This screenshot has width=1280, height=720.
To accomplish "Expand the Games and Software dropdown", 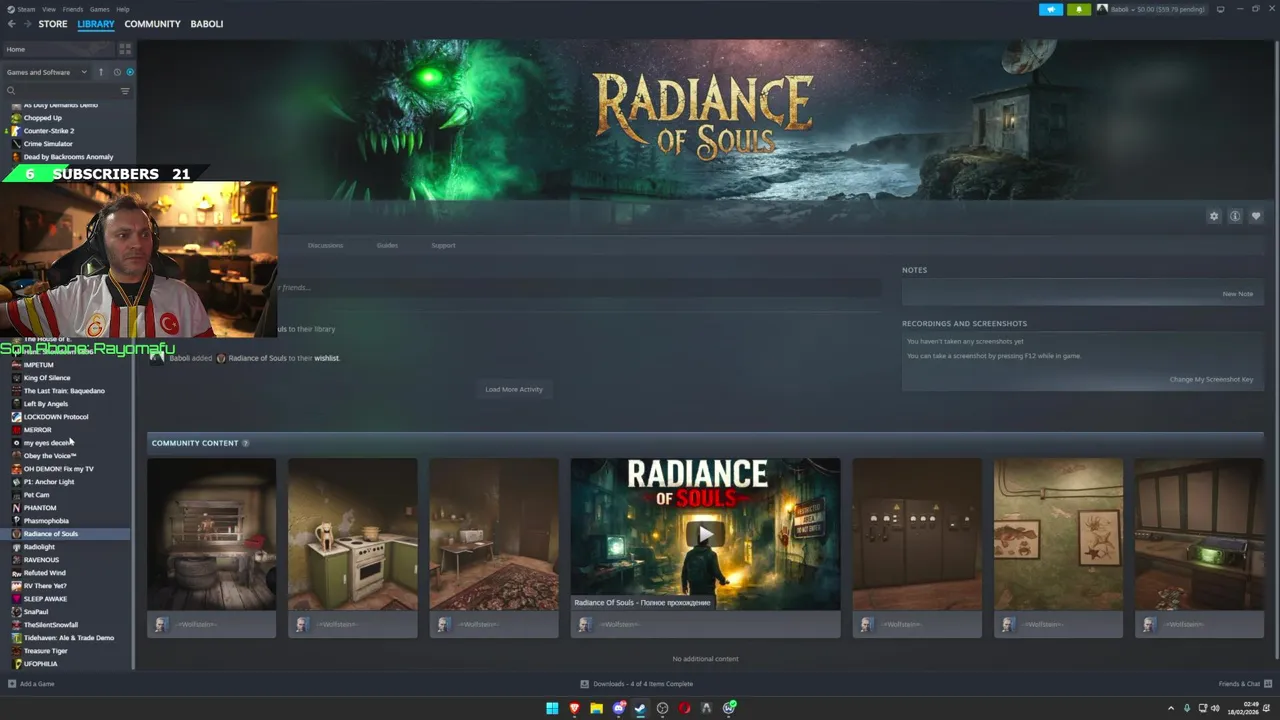I will (x=46, y=72).
